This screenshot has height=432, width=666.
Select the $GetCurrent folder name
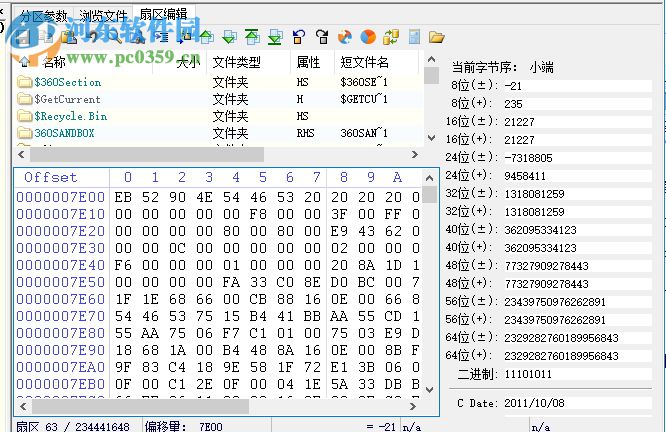(67, 99)
